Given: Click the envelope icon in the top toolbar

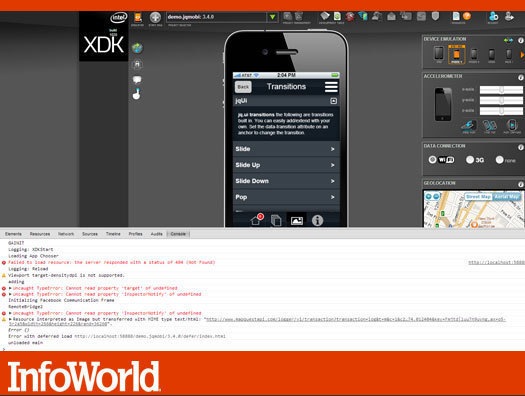Looking at the screenshot, I should 391,16.
